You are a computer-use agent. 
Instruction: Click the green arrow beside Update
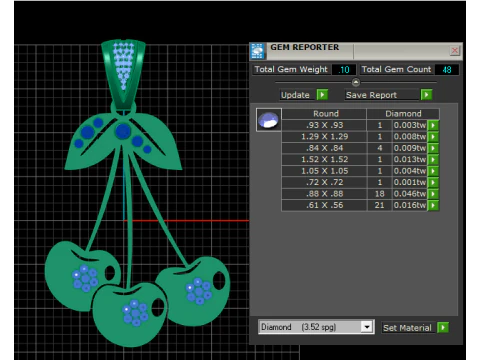(x=322, y=95)
